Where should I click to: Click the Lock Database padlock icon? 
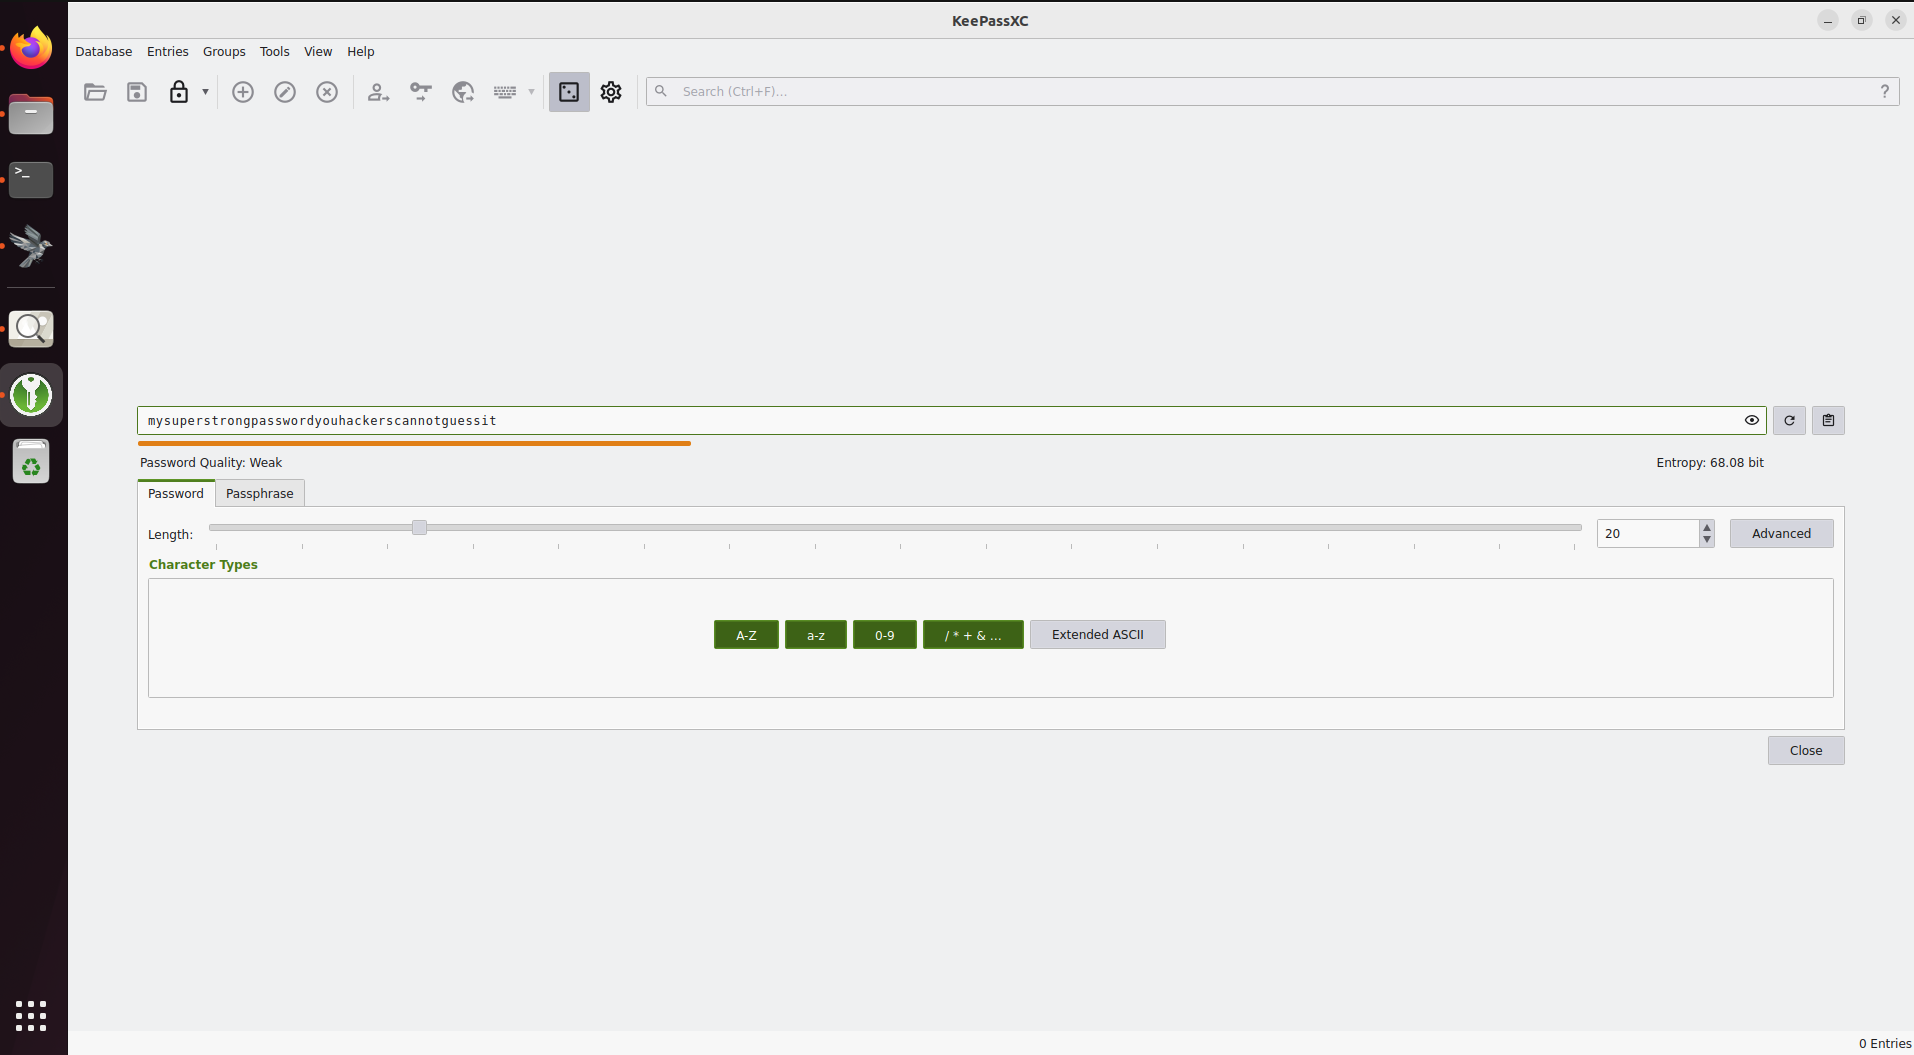(x=179, y=92)
